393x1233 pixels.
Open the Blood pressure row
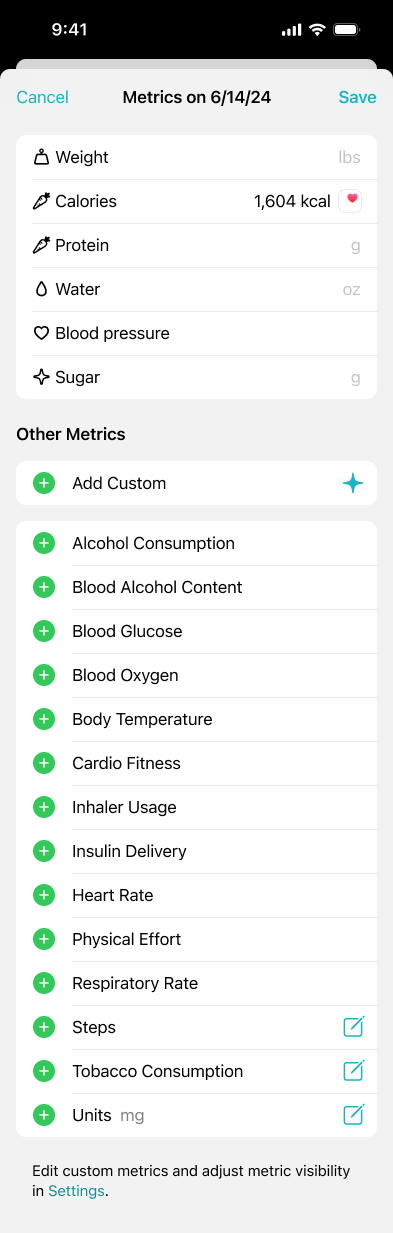[196, 333]
